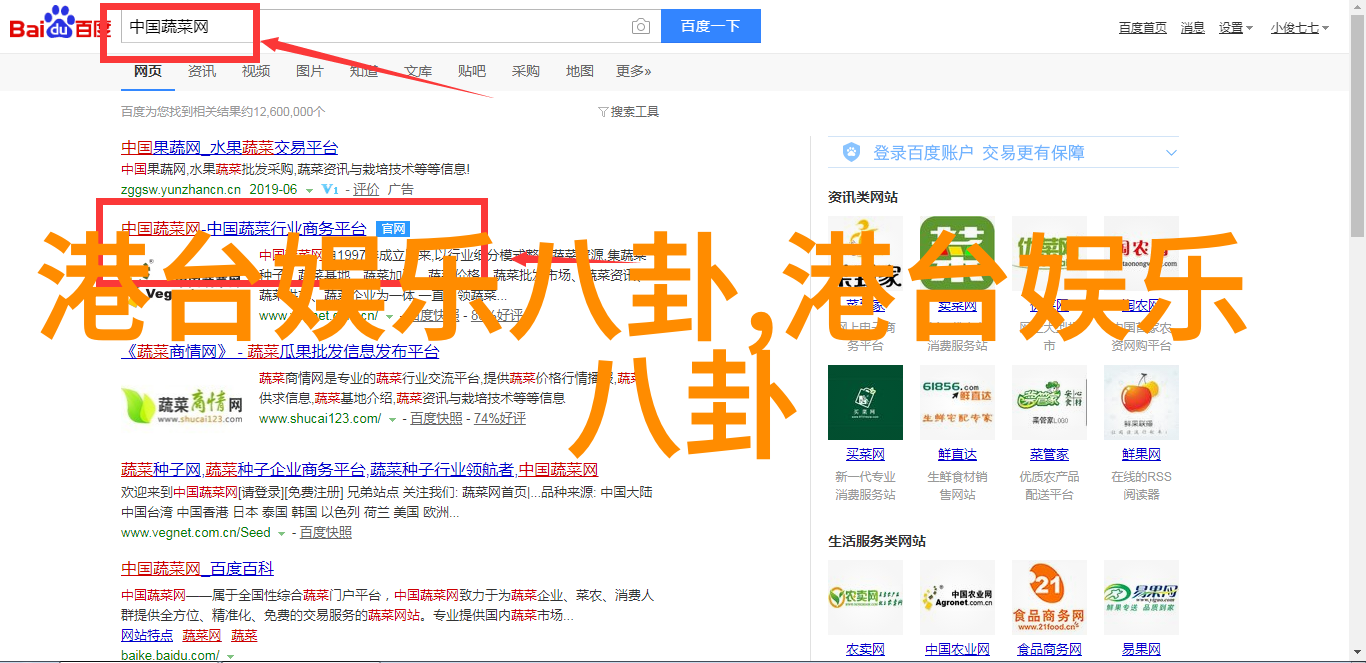The image size is (1366, 663).
Task: Open the 鲜果网 red apple thumbnail
Action: click(x=1141, y=402)
